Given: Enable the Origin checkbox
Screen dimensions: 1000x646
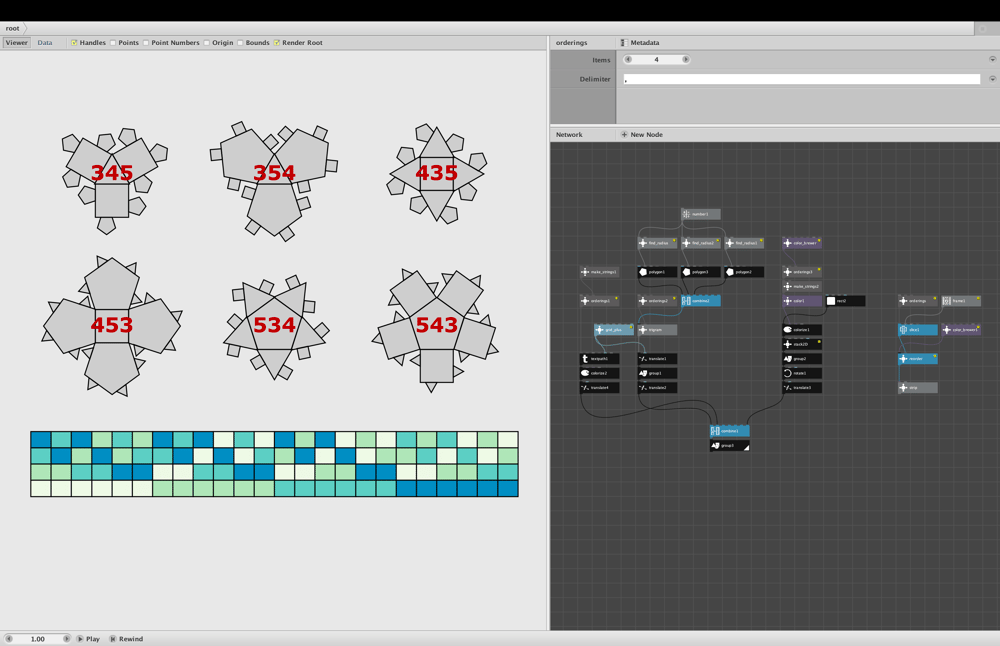Looking at the screenshot, I should pyautogui.click(x=207, y=43).
